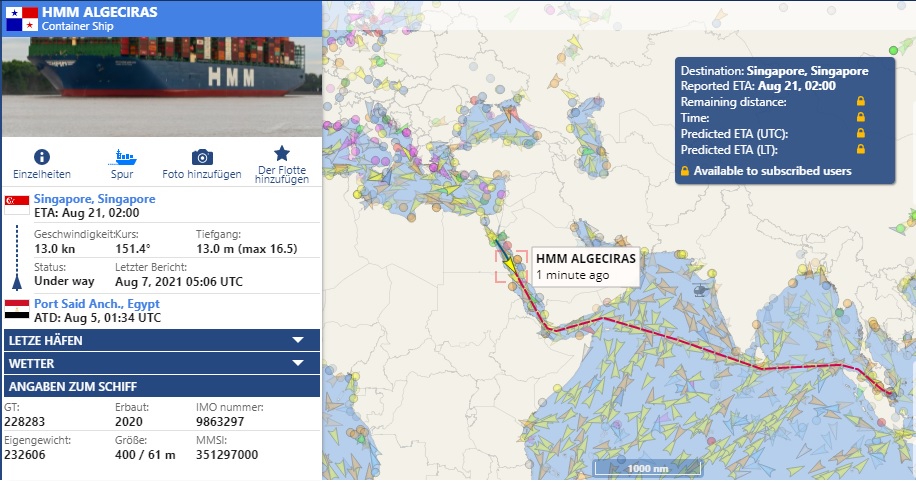Click the Eigengewicht value 232606
Image resolution: width=916 pixels, height=481 pixels.
(25, 455)
